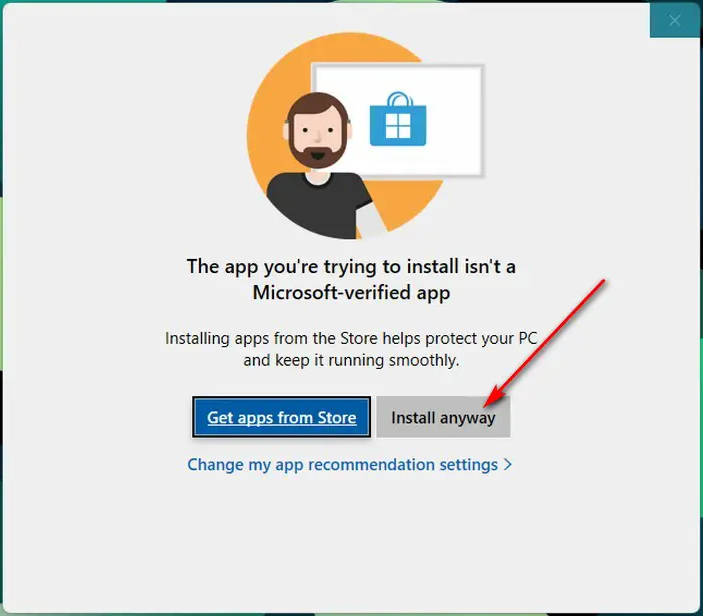Click the handle of the Store bag
Viewport: 703px width, 616px height.
click(x=399, y=99)
